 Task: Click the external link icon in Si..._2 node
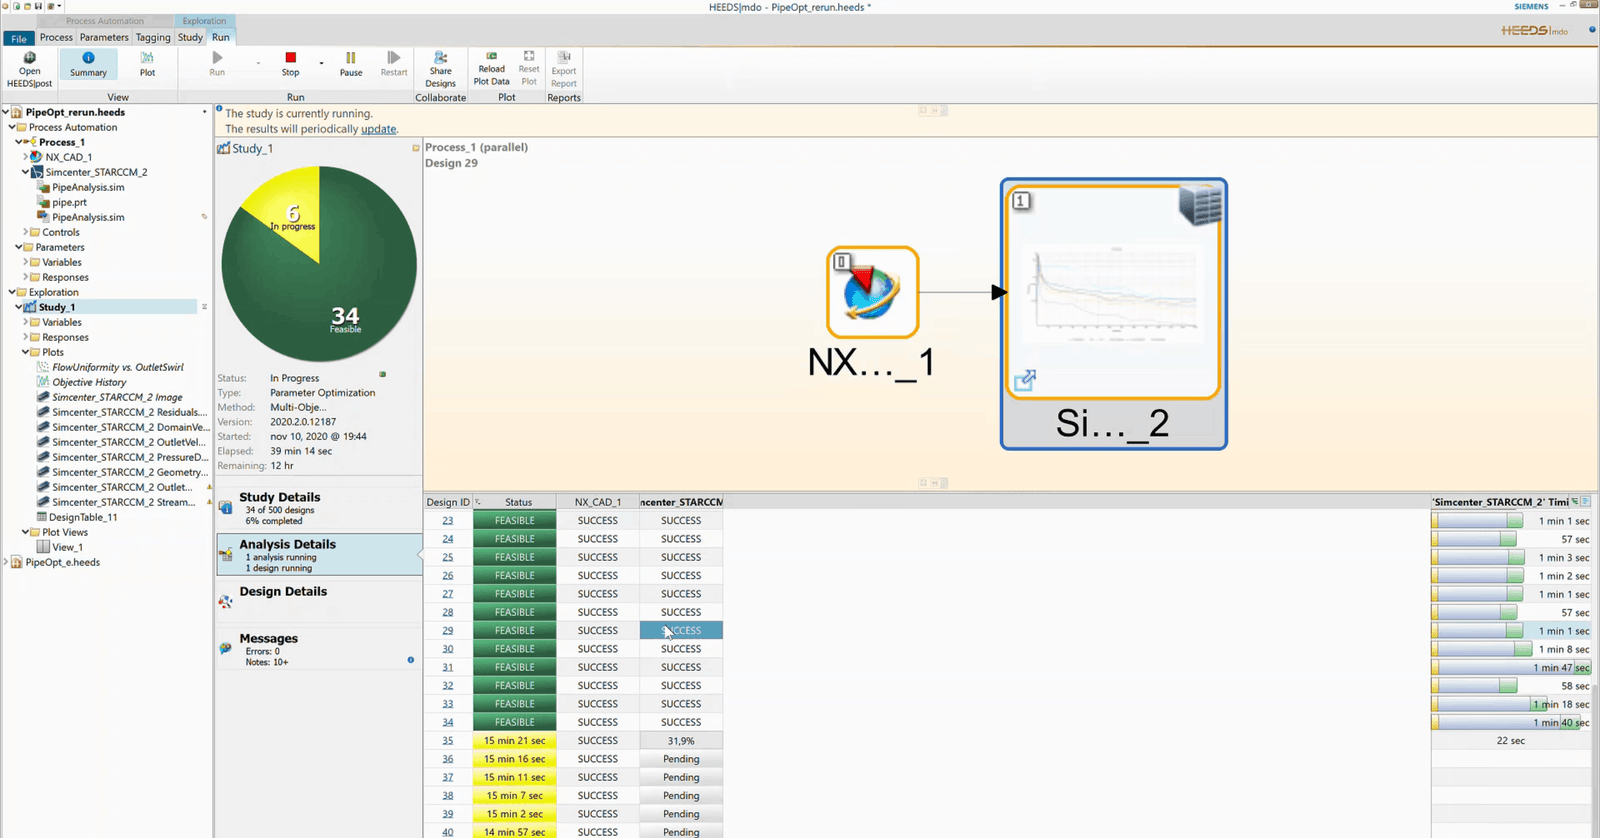coord(1024,381)
